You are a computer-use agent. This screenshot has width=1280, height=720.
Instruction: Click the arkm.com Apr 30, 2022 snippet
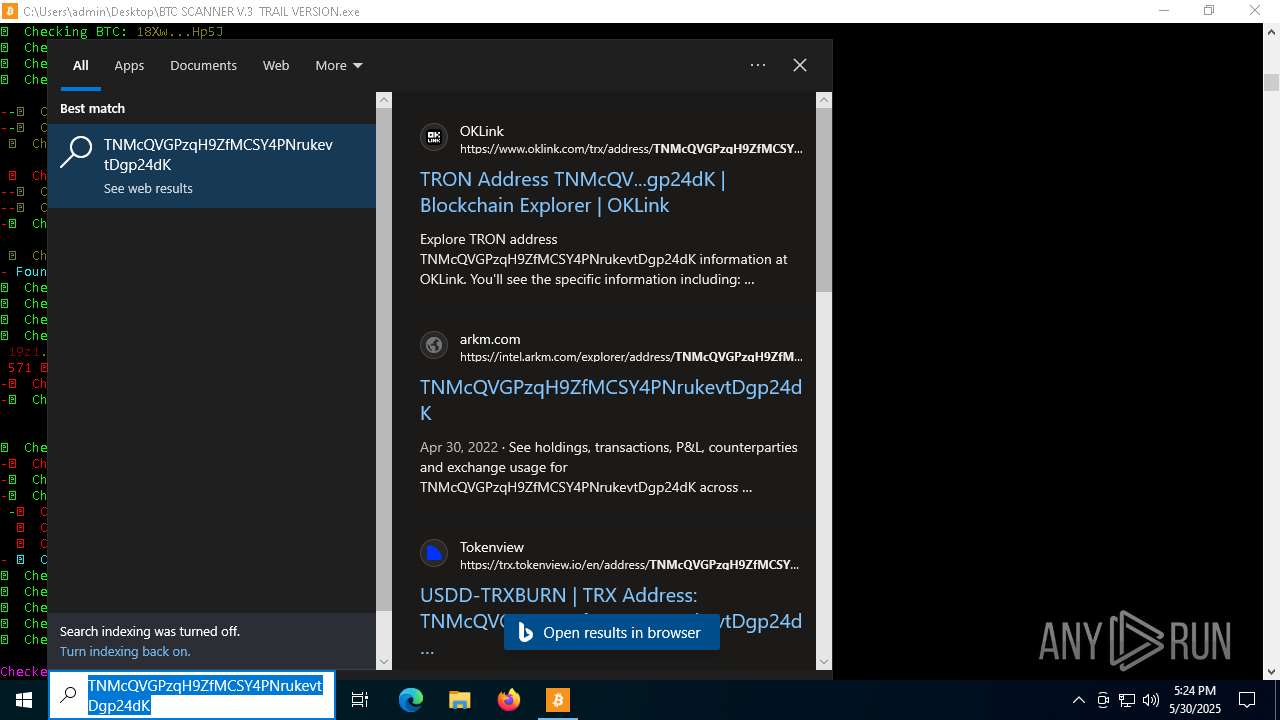click(609, 467)
